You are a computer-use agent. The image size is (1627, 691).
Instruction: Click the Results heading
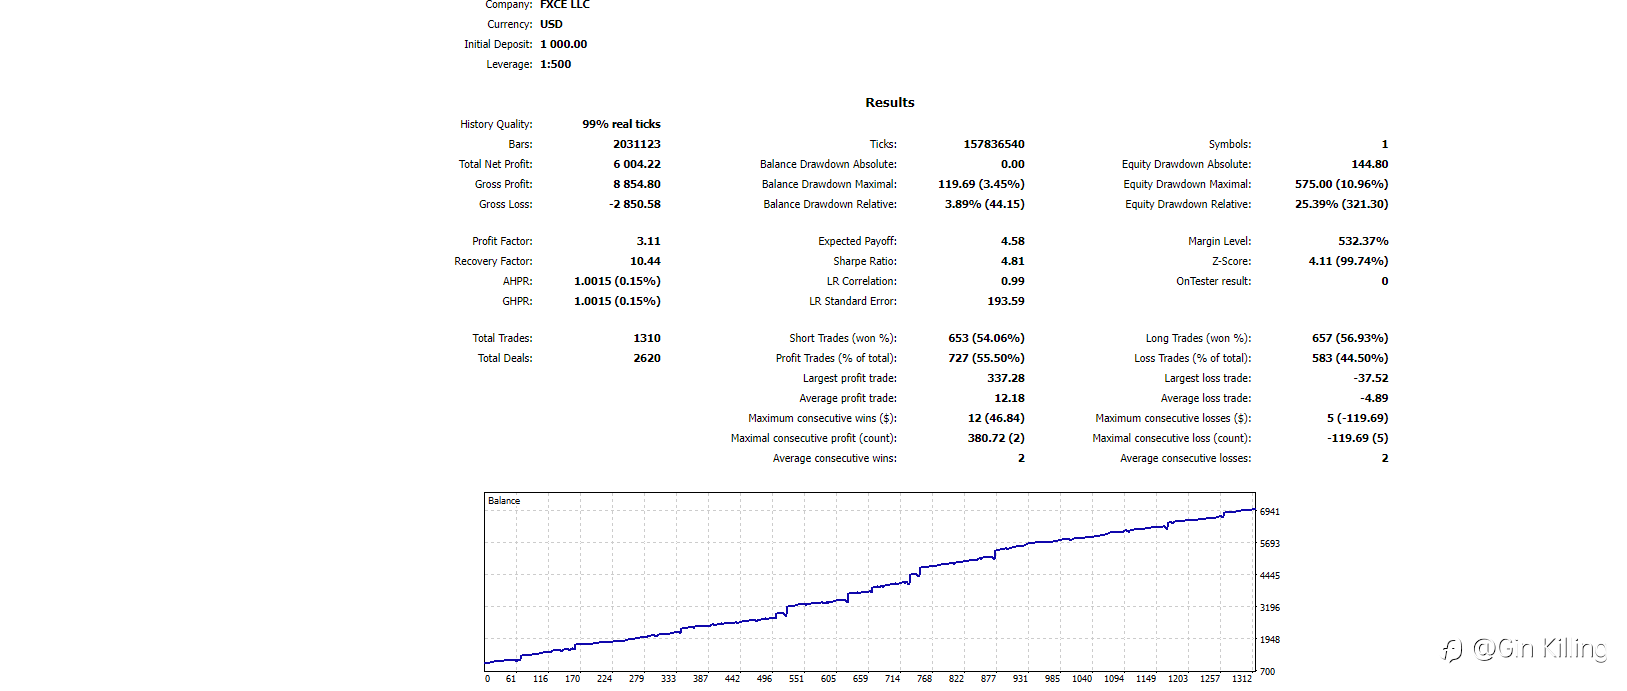tap(890, 102)
